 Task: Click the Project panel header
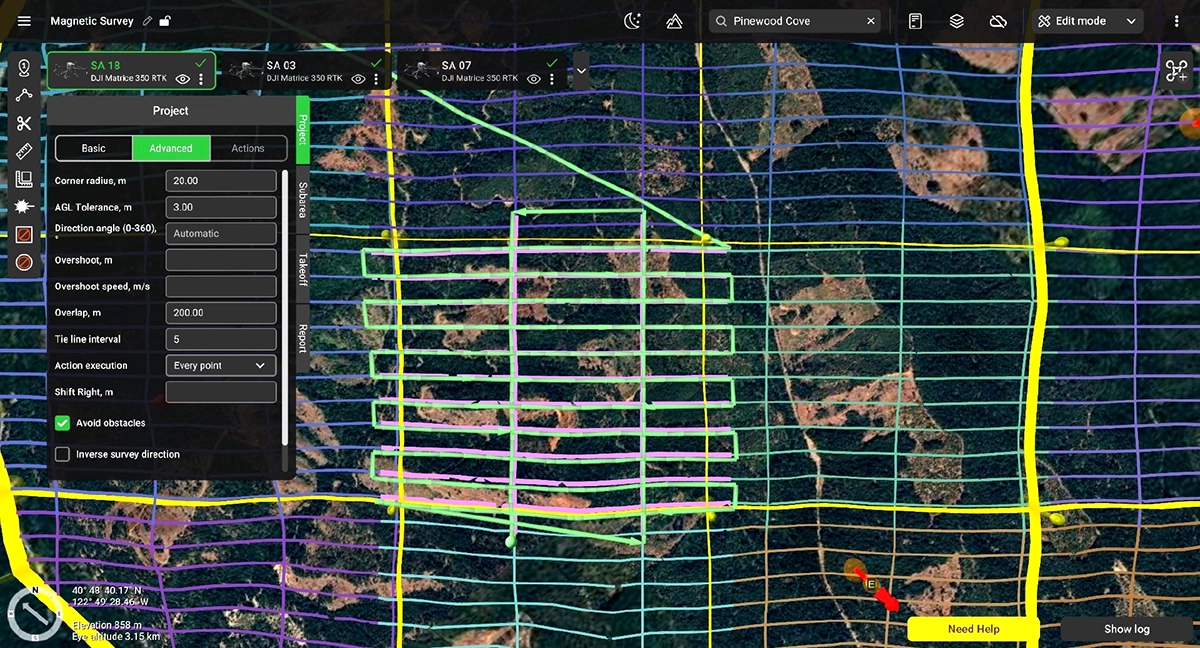click(170, 111)
